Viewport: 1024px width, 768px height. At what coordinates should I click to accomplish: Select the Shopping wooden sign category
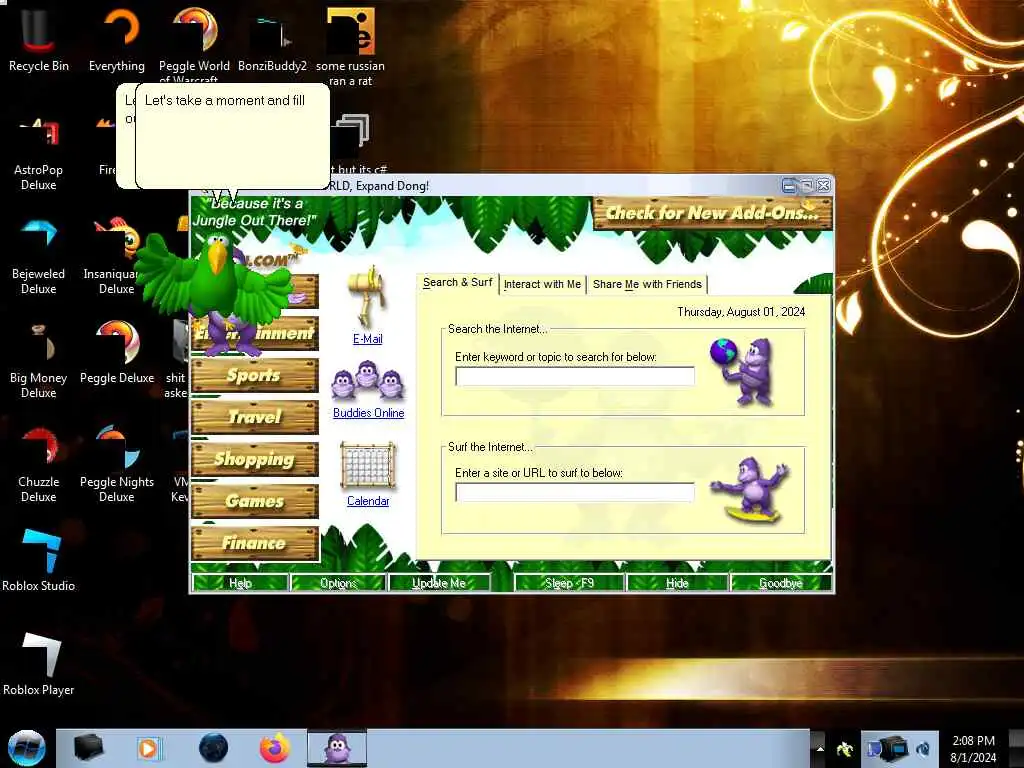click(x=255, y=459)
